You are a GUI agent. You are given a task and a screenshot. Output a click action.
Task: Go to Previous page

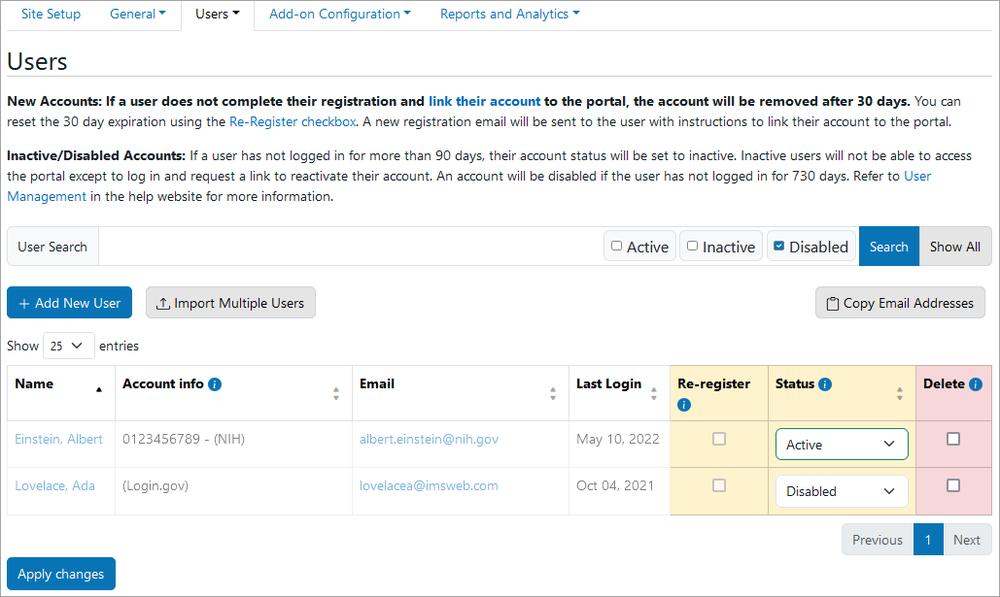click(x=877, y=540)
